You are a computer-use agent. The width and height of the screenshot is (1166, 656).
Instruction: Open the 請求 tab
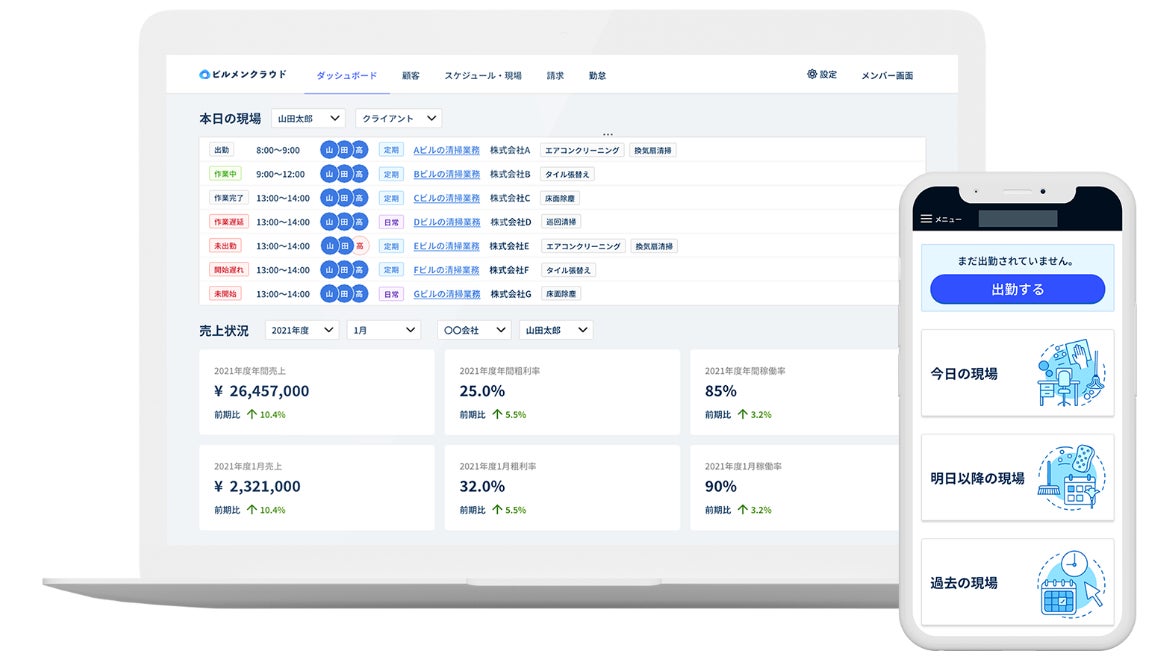(x=555, y=76)
